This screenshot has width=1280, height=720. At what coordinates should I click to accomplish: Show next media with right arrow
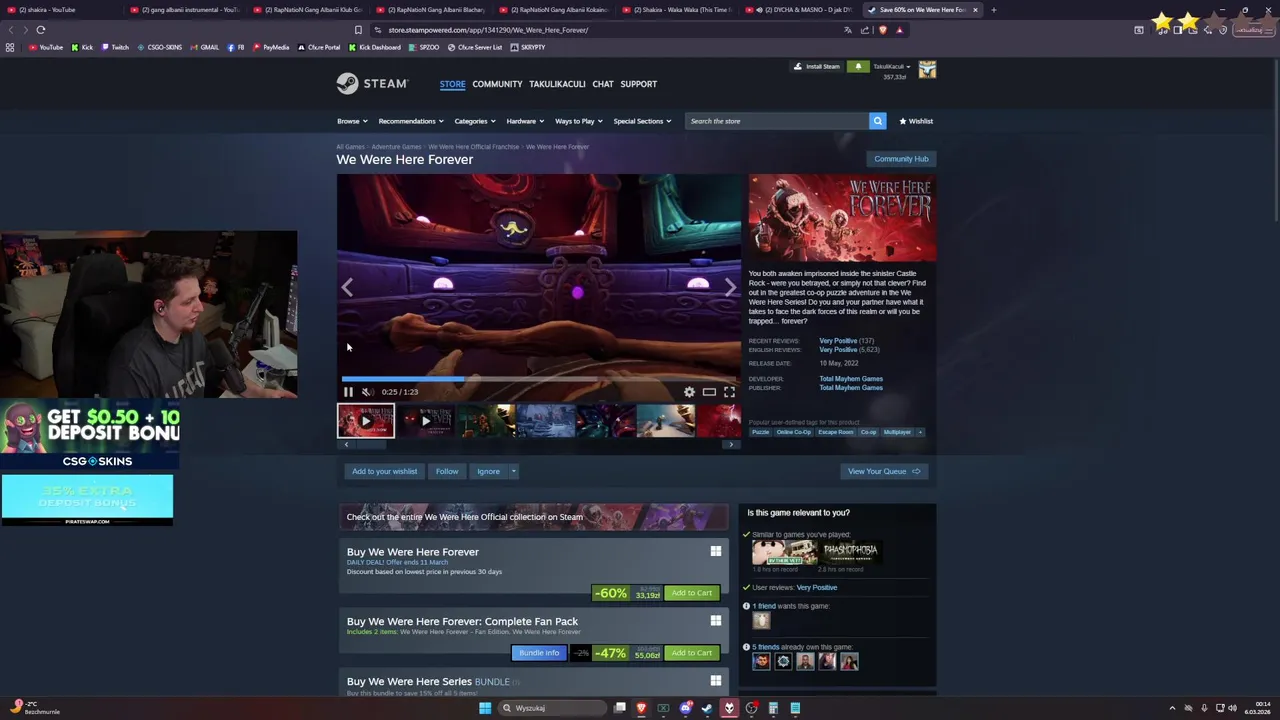pyautogui.click(x=730, y=288)
